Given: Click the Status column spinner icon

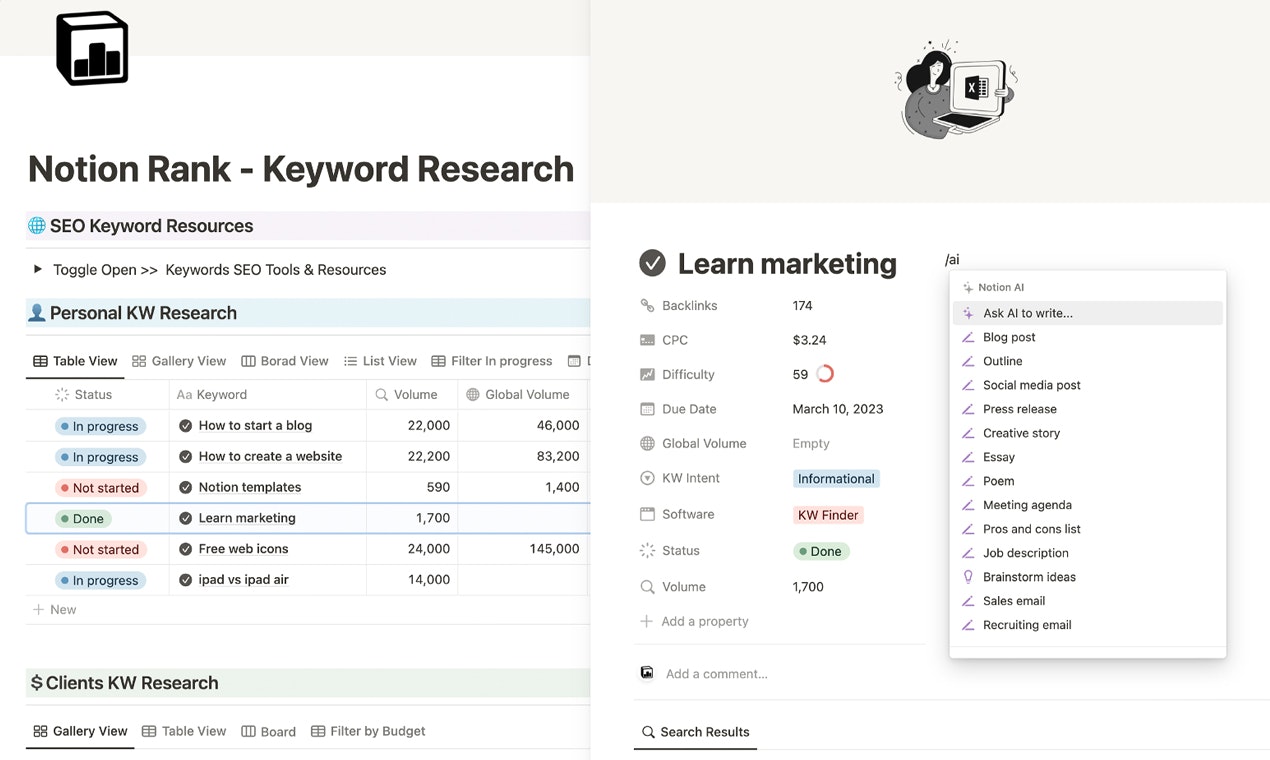Looking at the screenshot, I should coord(62,395).
